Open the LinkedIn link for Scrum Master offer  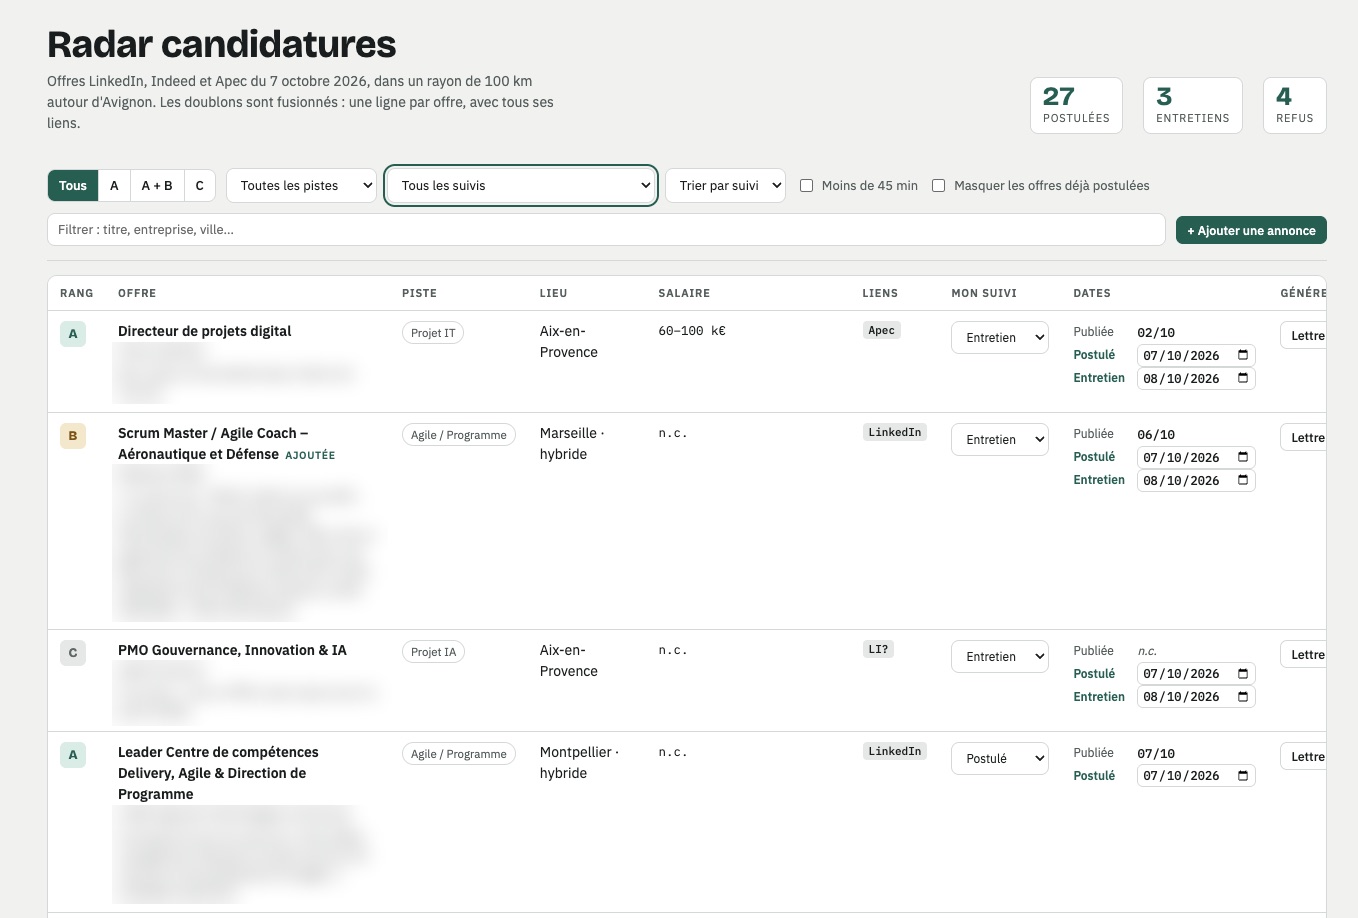click(x=895, y=433)
